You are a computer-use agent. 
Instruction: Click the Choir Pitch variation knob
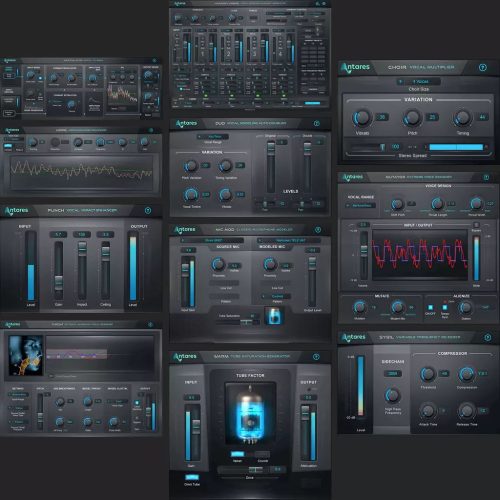click(412, 117)
